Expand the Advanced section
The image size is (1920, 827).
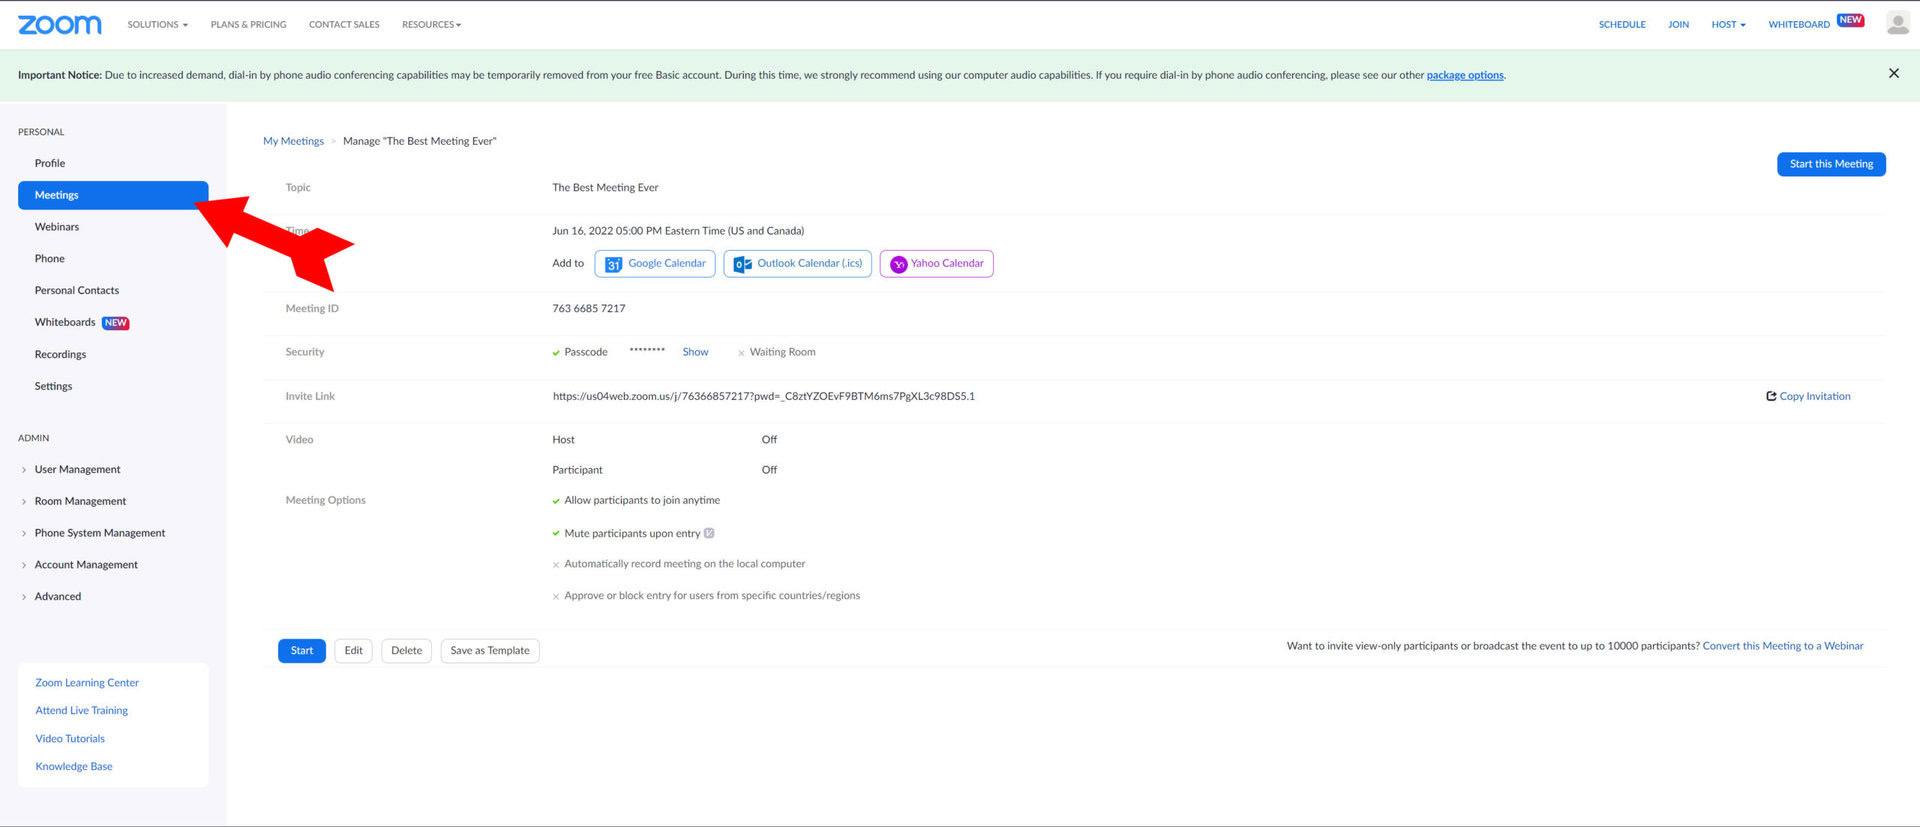(58, 597)
